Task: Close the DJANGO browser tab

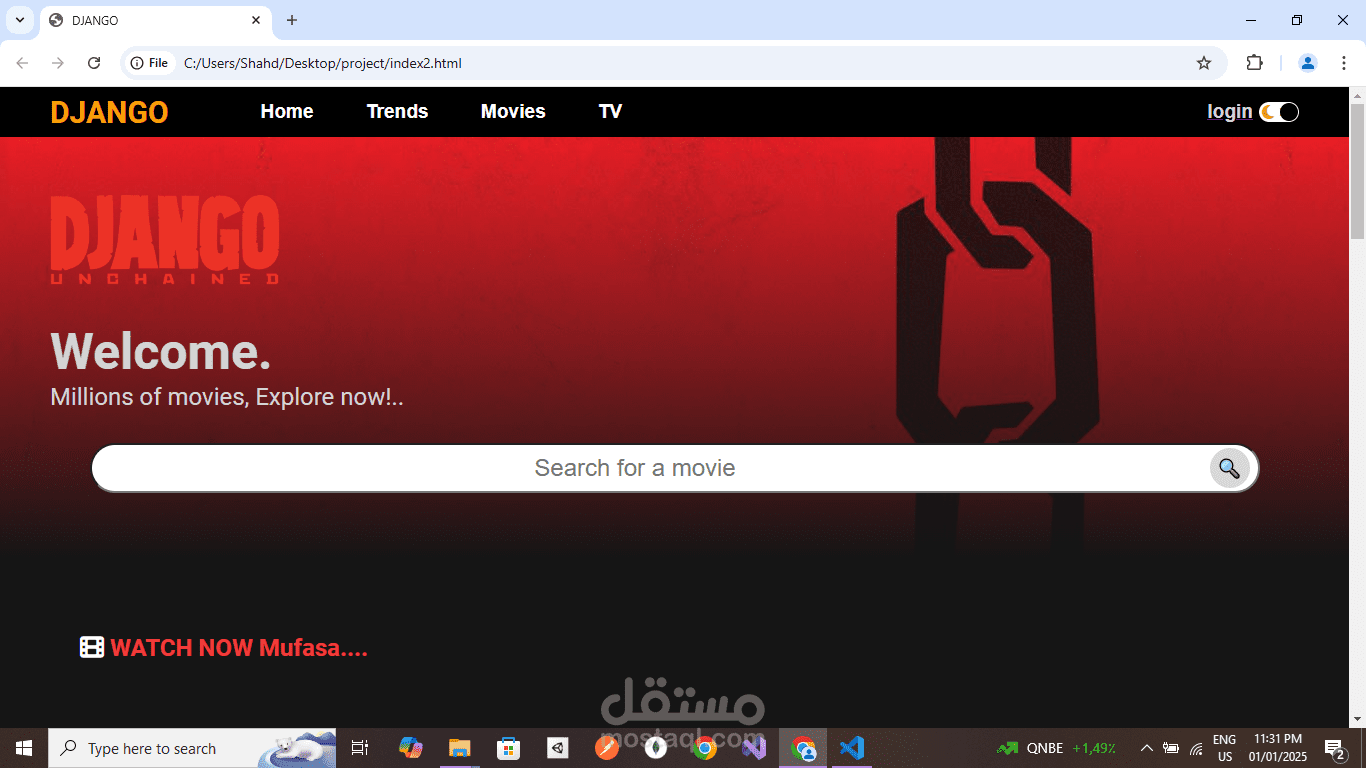Action: click(x=256, y=20)
